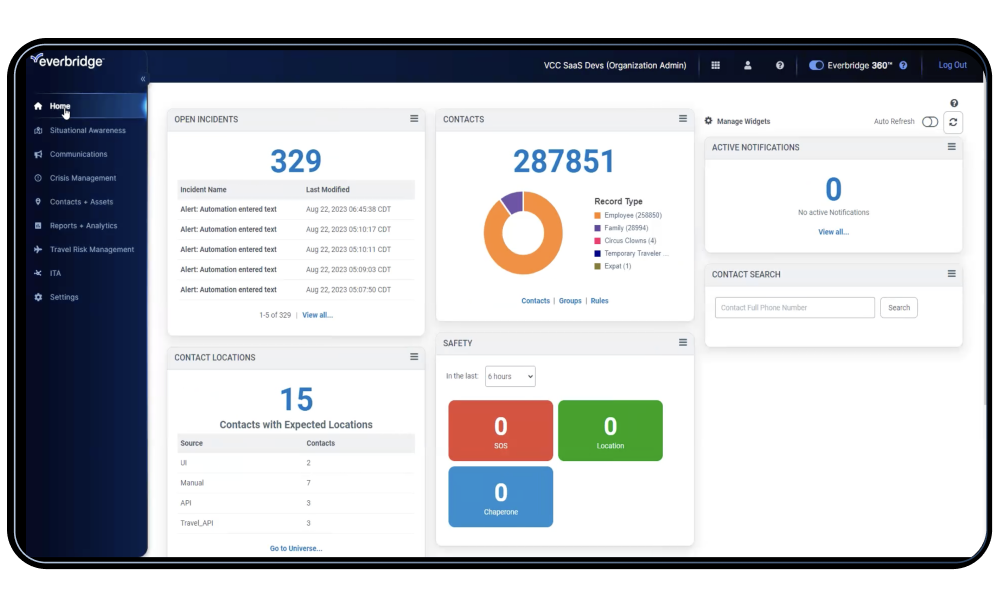Image resolution: width=1000 pixels, height=600 pixels.
Task: Switch to the Groups tab under Contacts
Action: pyautogui.click(x=569, y=300)
